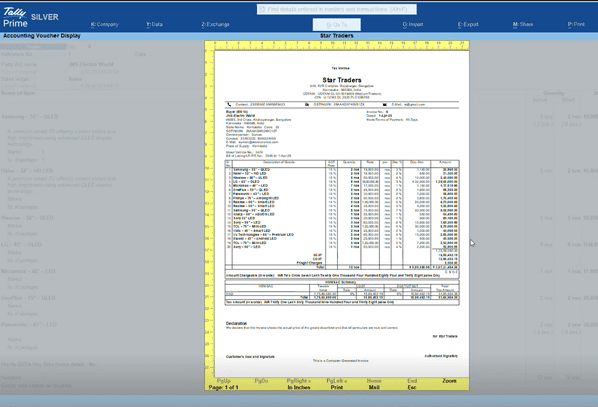Click 'Samsung – 55" – QLED' item in background voucher
The image size is (598, 407).
(30, 116)
